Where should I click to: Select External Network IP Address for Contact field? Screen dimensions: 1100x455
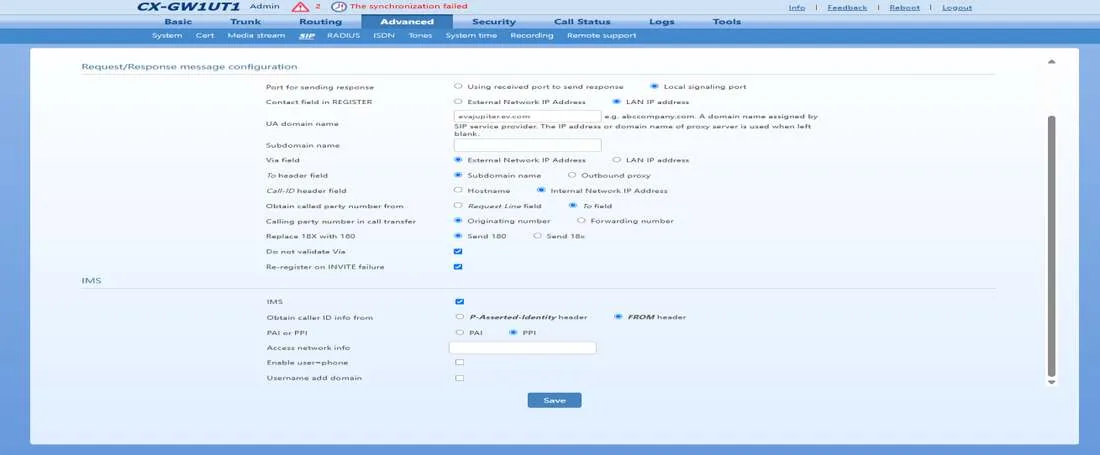point(458,102)
